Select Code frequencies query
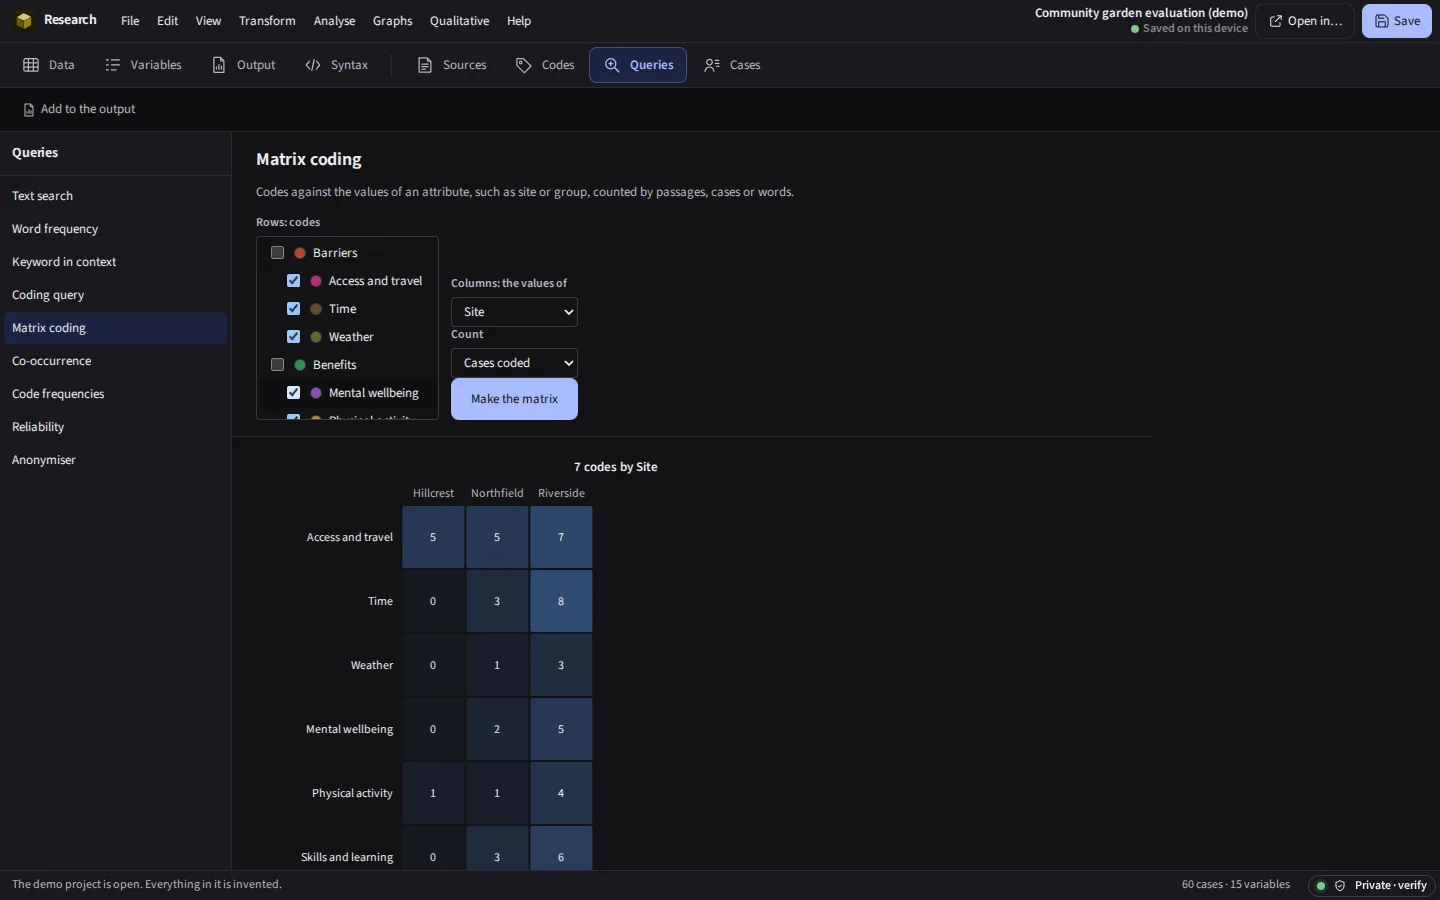 [115, 394]
